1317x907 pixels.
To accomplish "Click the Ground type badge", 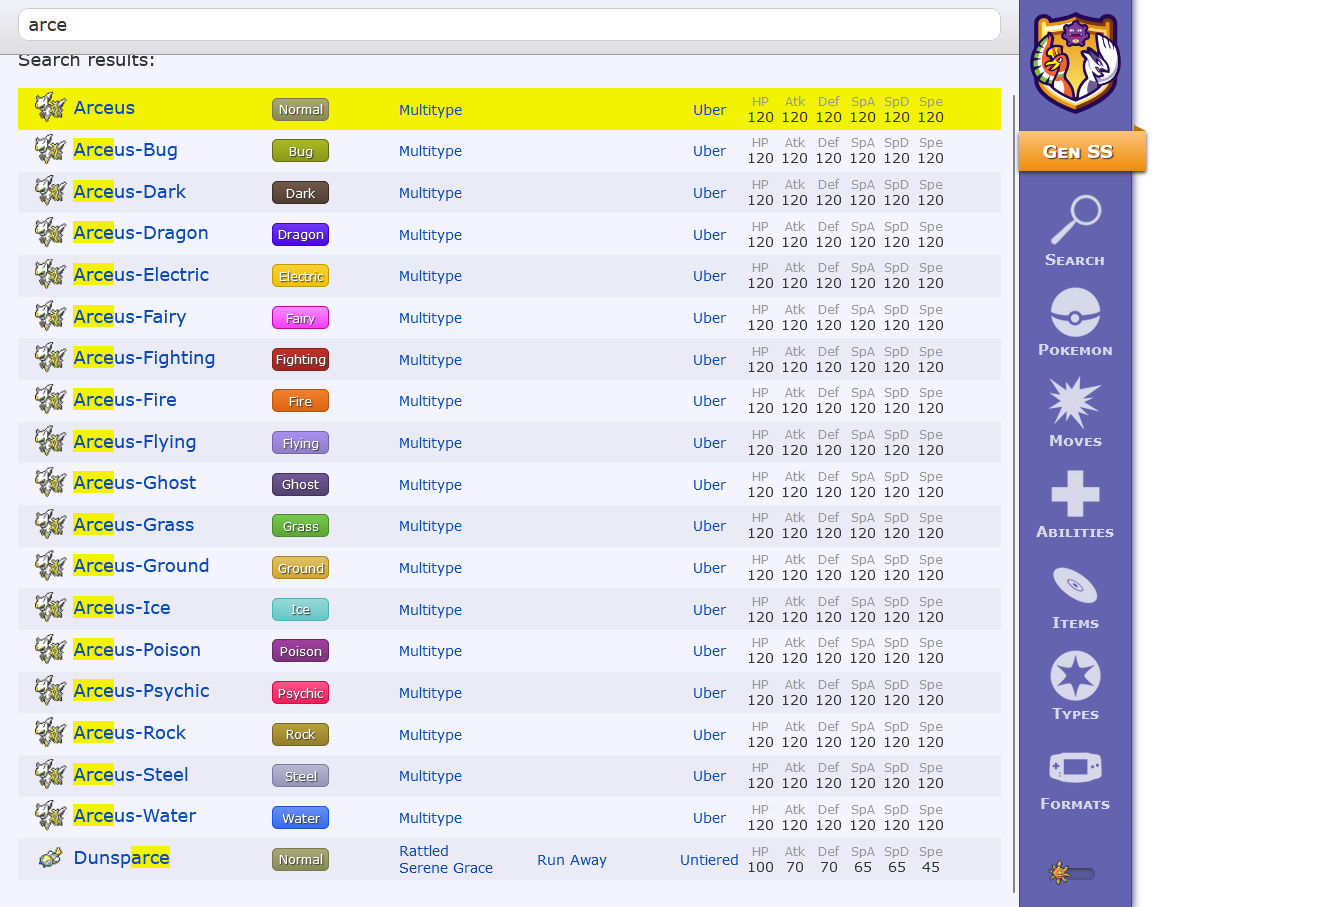I will pyautogui.click(x=300, y=568).
